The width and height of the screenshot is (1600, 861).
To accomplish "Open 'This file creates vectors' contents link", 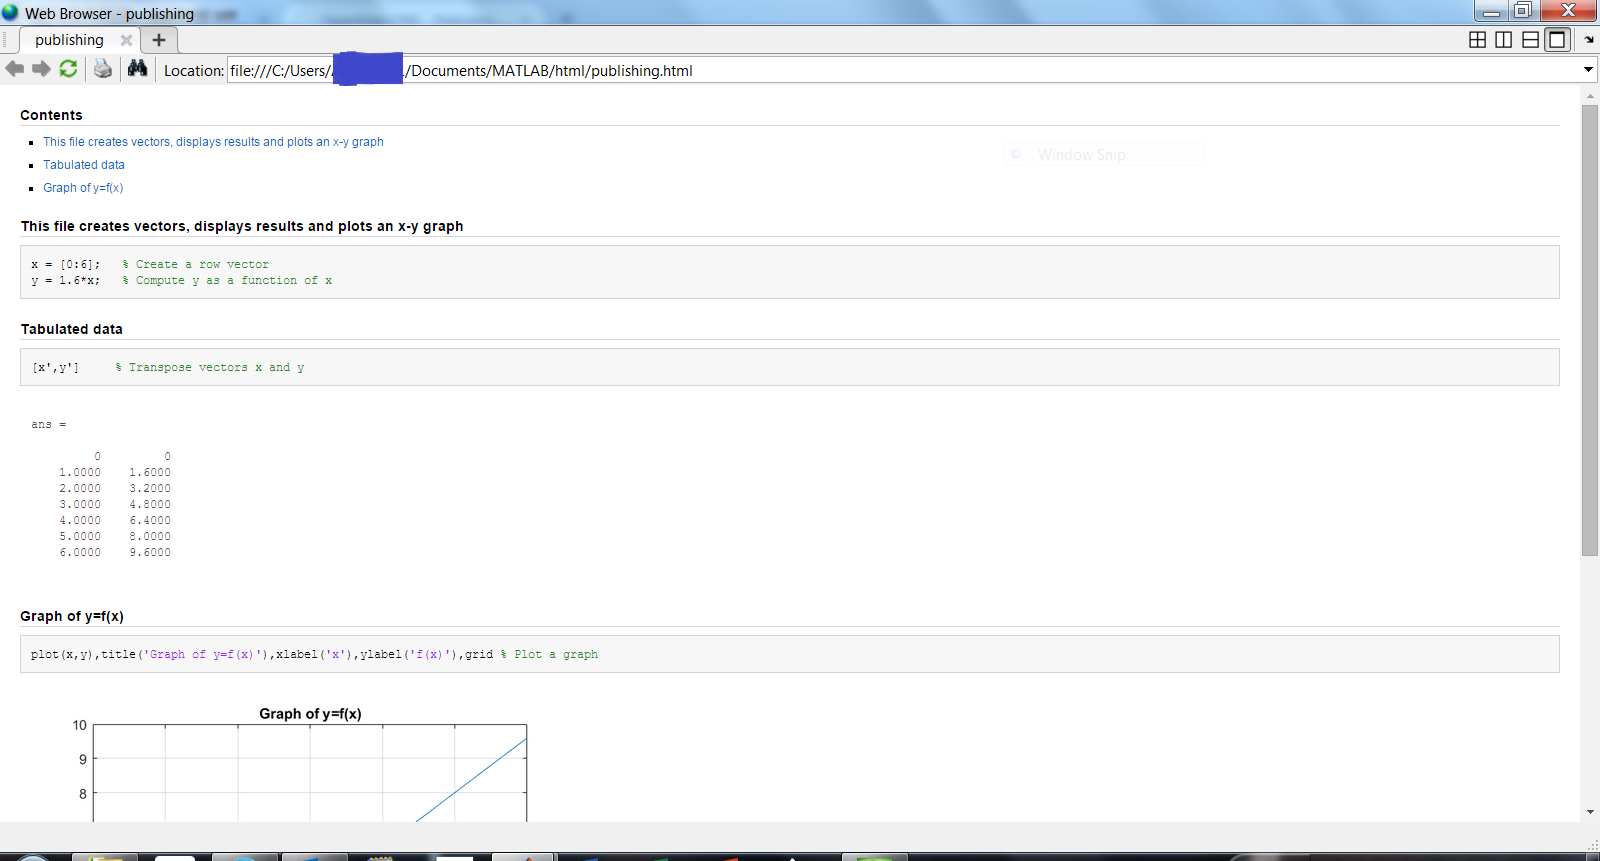I will tap(213, 142).
